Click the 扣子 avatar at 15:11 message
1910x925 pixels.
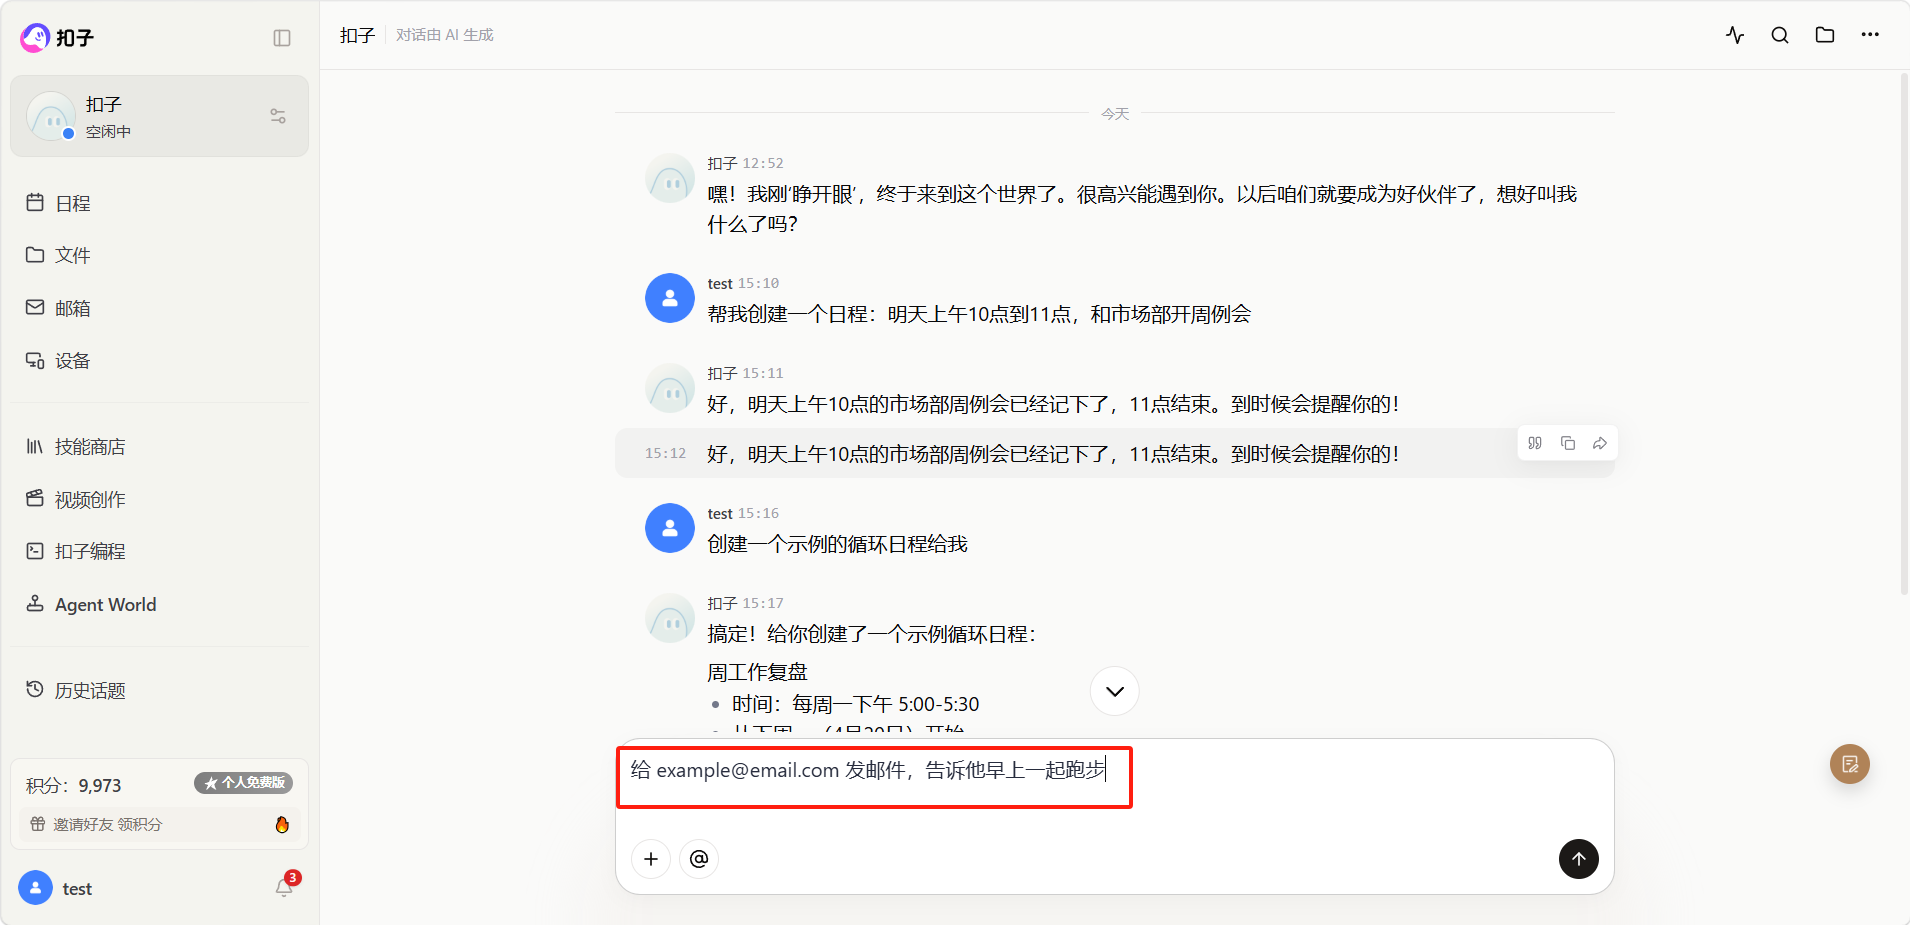670,388
